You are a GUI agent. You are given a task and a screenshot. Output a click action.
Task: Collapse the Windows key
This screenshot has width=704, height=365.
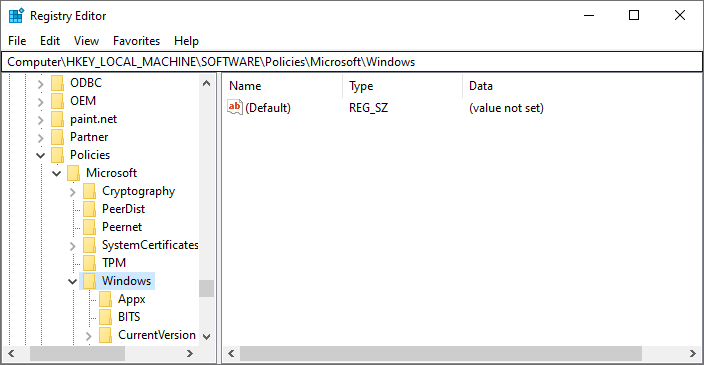73,281
